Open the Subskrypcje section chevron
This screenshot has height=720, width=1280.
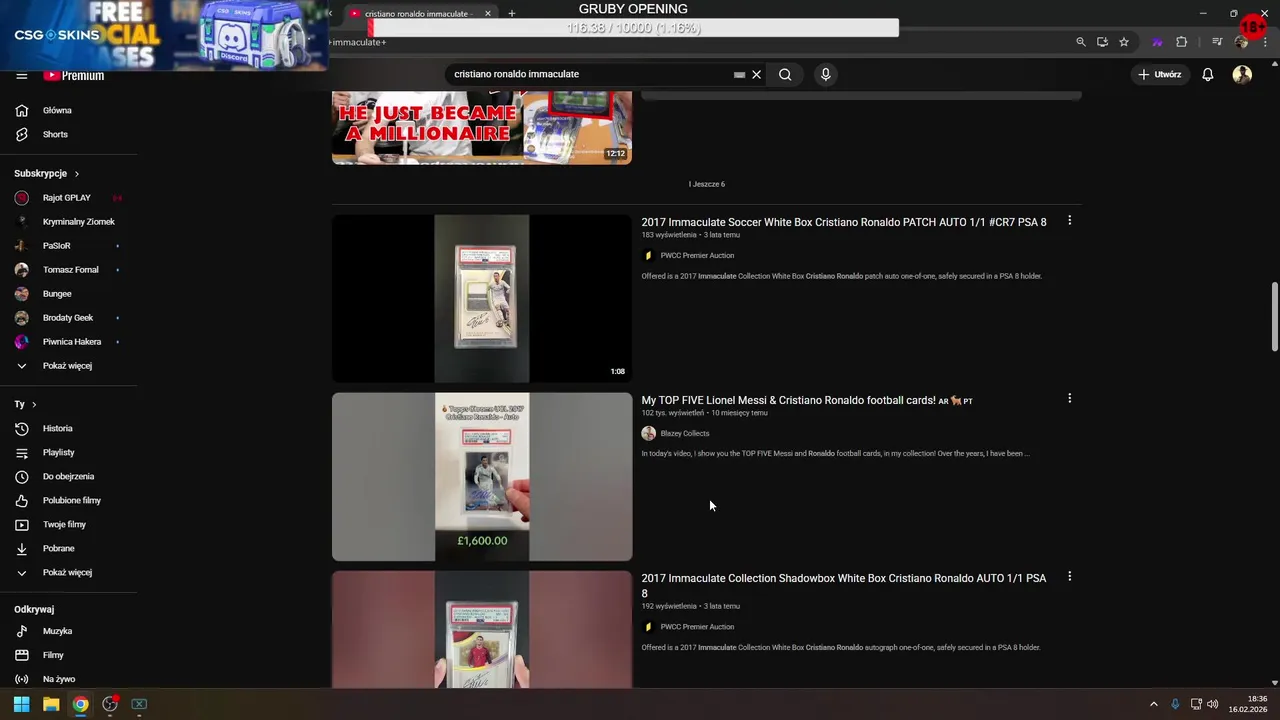click(x=76, y=174)
